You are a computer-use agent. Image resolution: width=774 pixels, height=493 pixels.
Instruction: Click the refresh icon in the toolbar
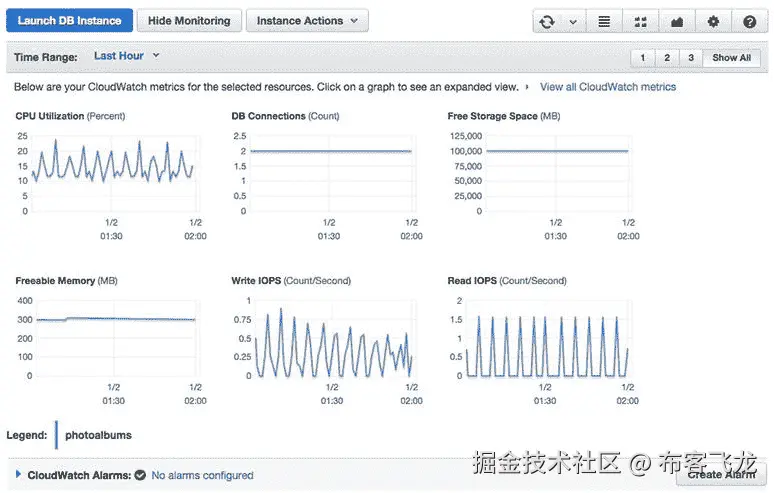point(547,22)
